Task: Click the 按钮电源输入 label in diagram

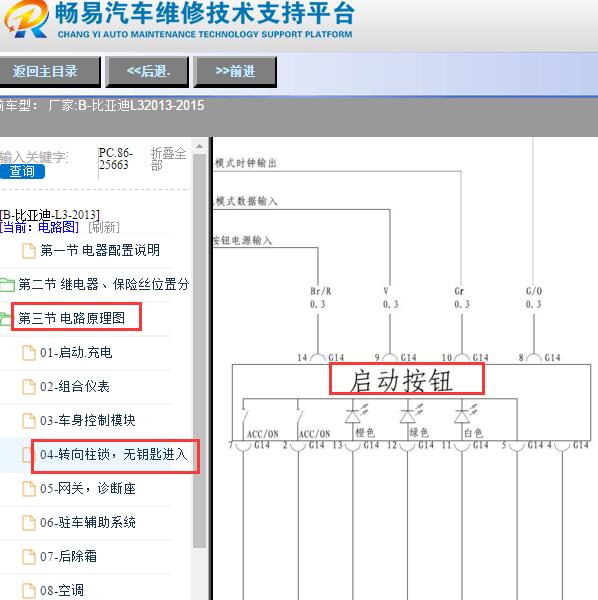Action: 243,240
